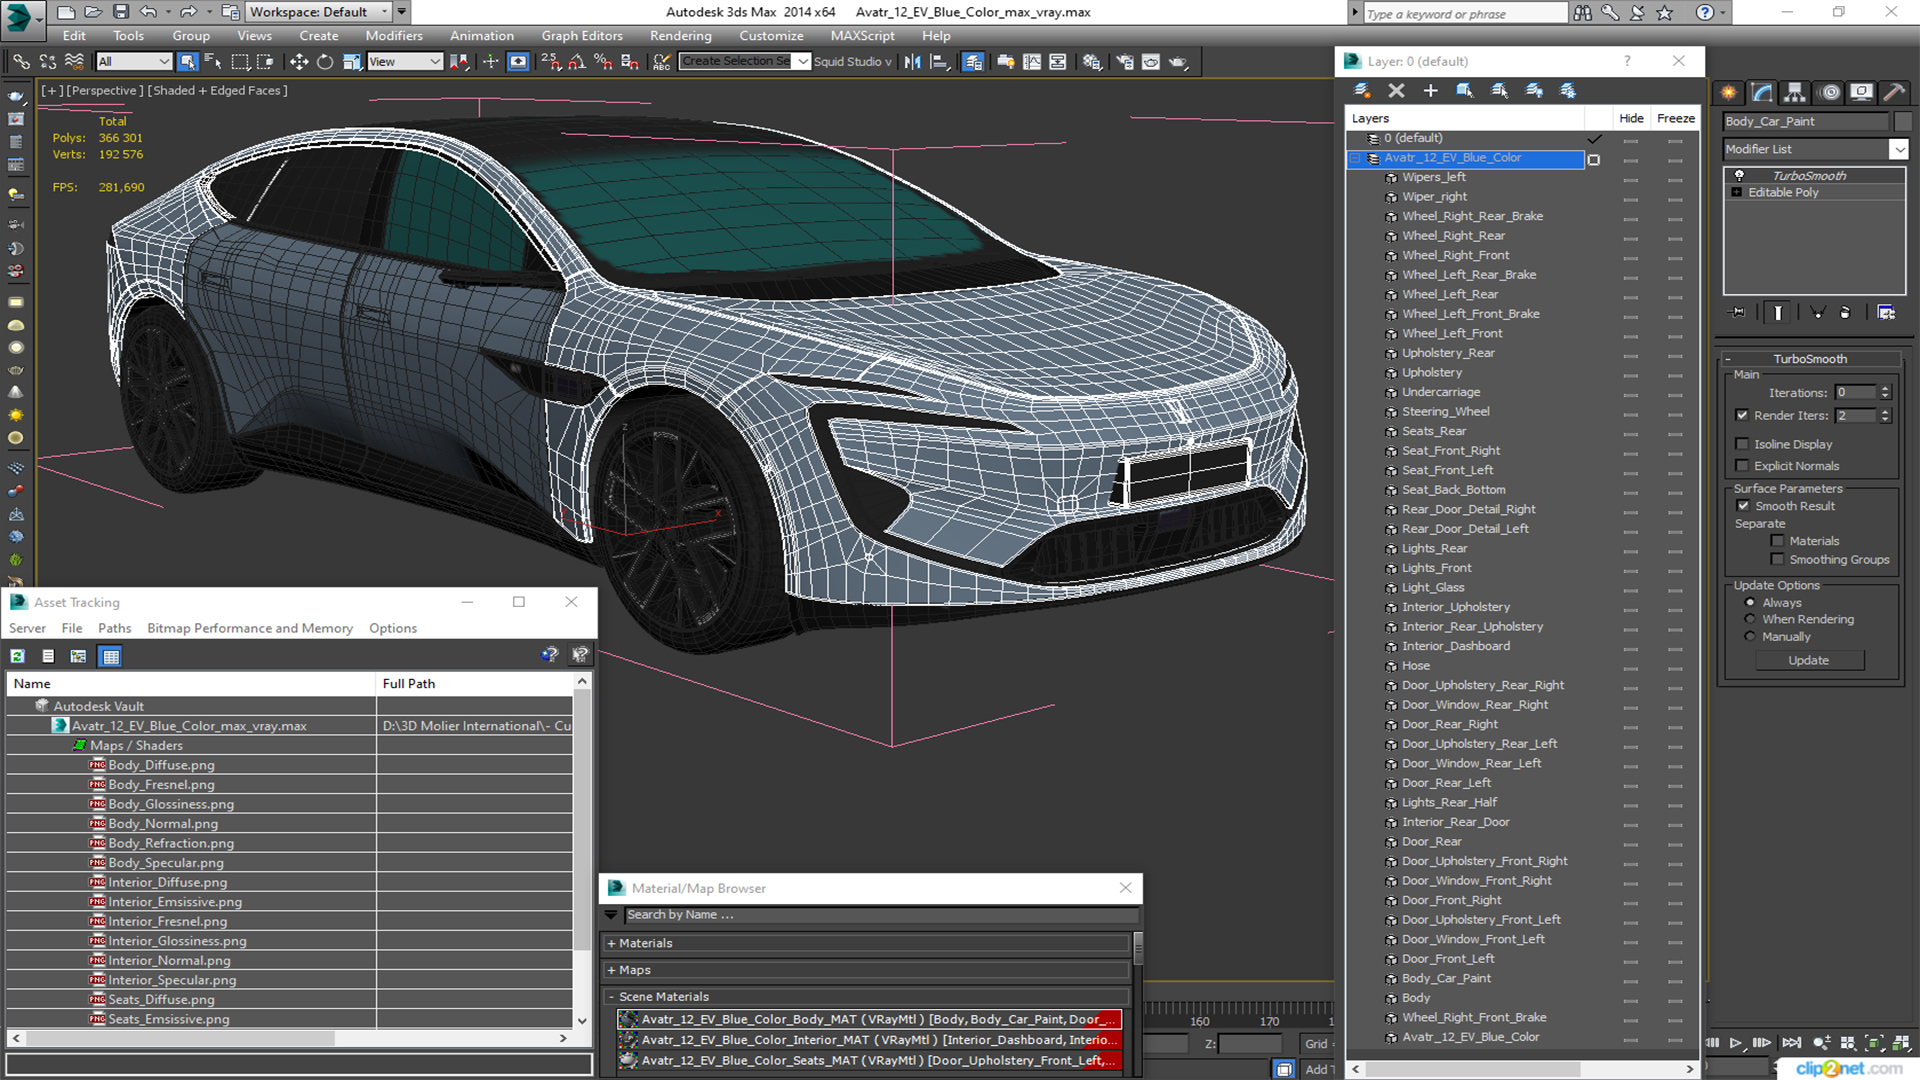Image resolution: width=1920 pixels, height=1080 pixels.
Task: Open the Display tab in command panel
Action: coord(1861,92)
